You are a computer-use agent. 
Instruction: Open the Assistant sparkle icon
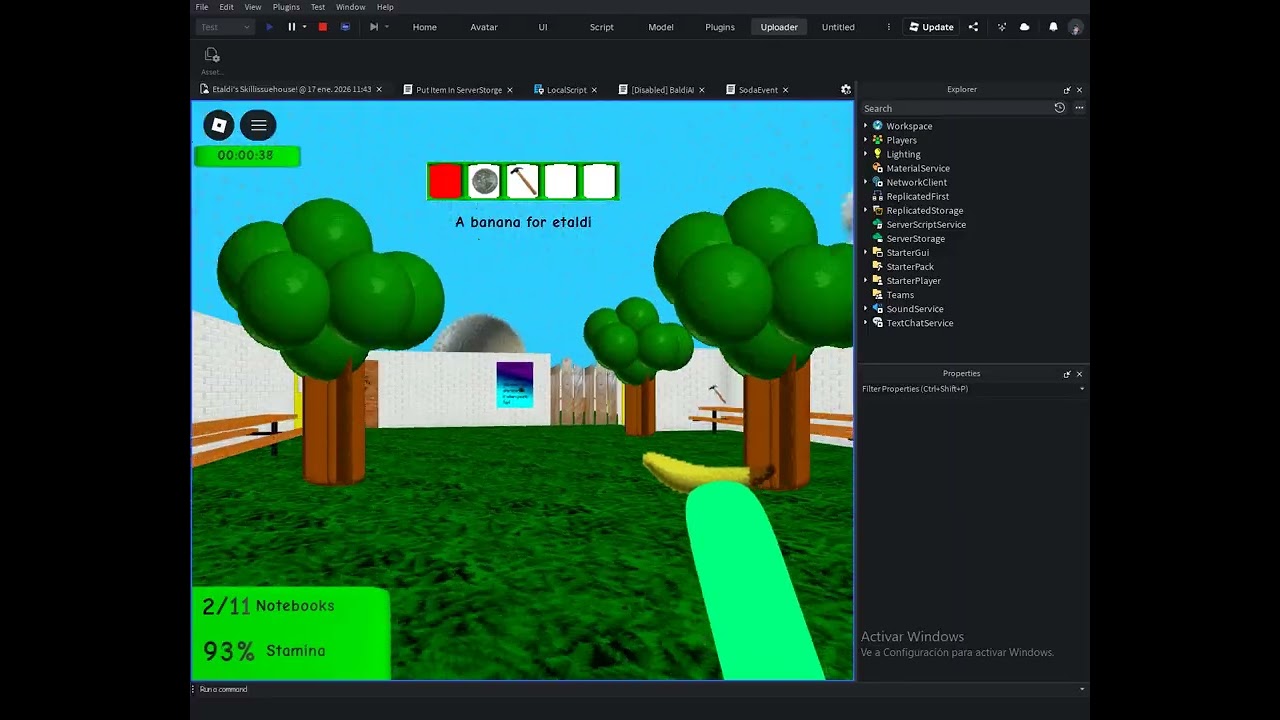tap(1001, 27)
